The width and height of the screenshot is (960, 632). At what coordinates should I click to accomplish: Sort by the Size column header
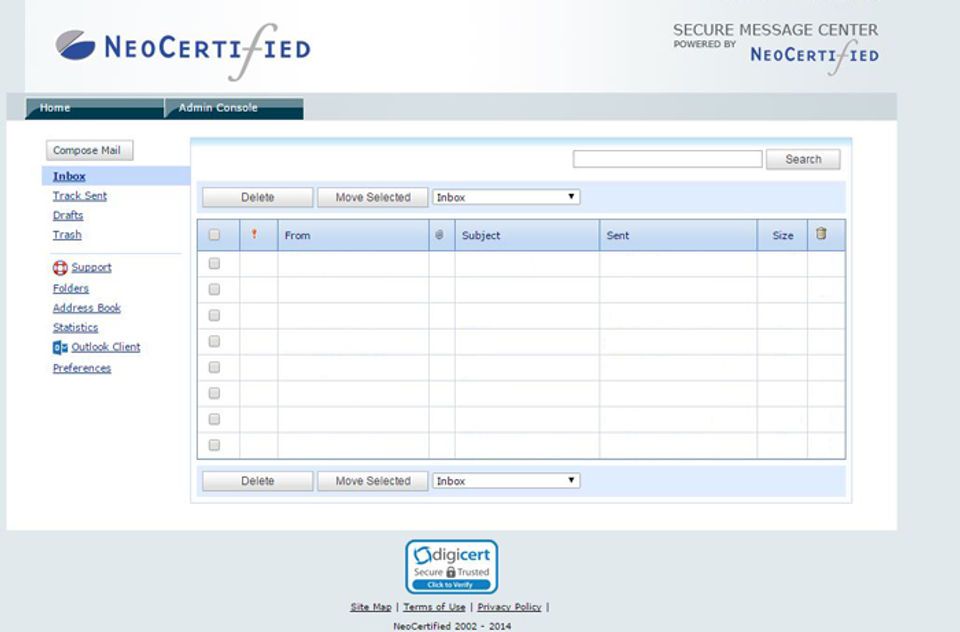click(x=782, y=235)
